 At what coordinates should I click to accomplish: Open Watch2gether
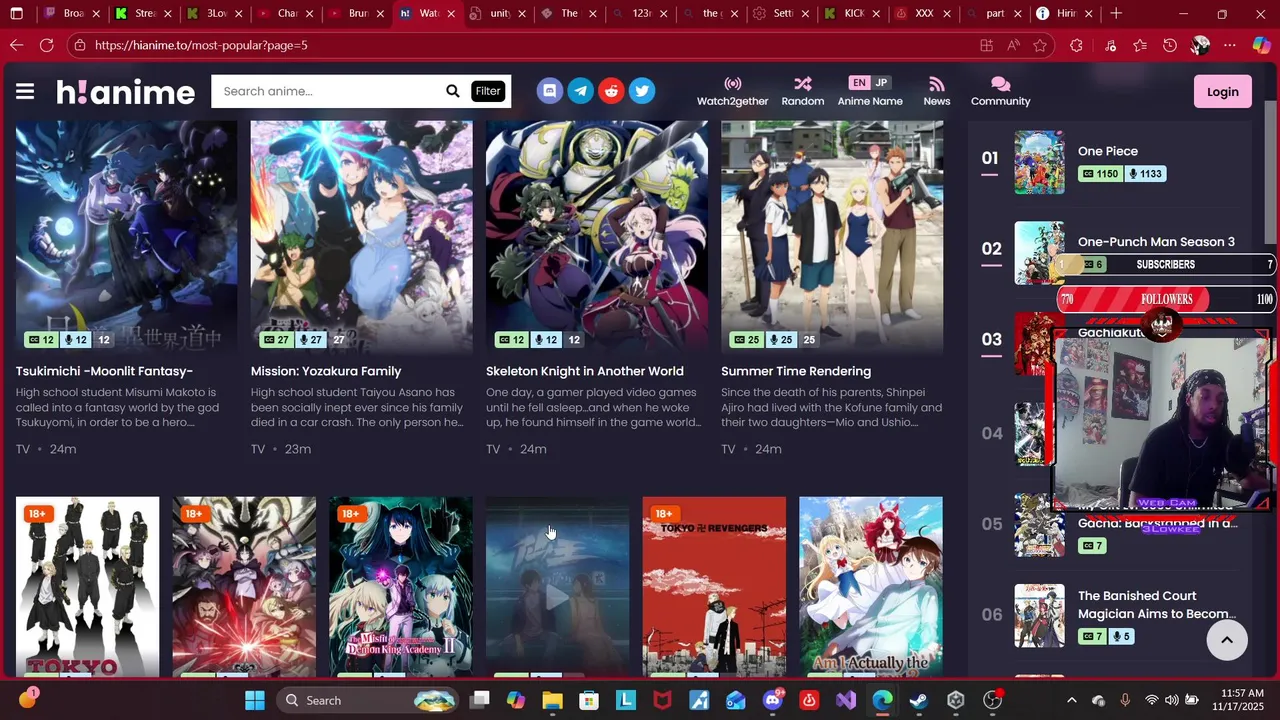tap(732, 91)
